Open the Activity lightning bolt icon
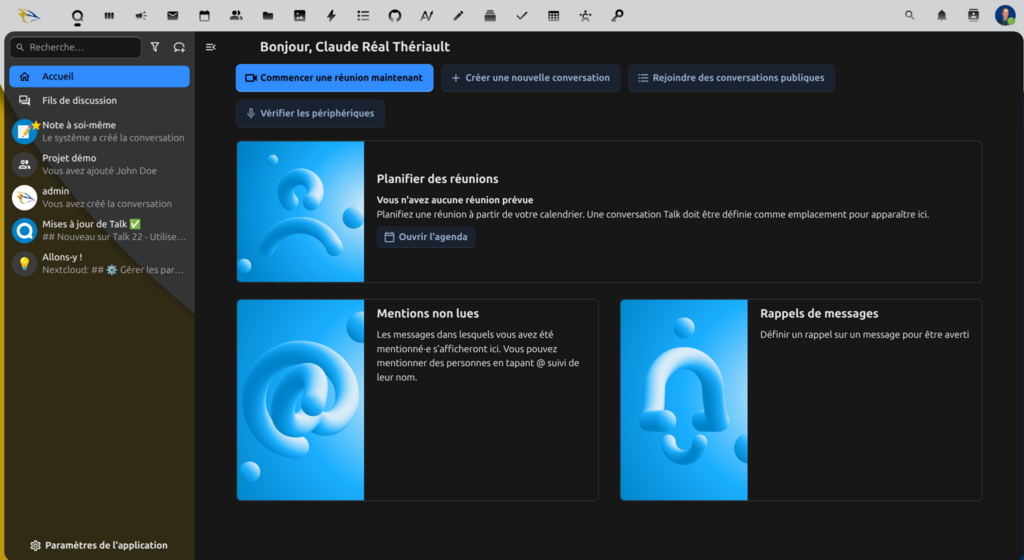Viewport: 1024px width, 560px height. click(331, 16)
